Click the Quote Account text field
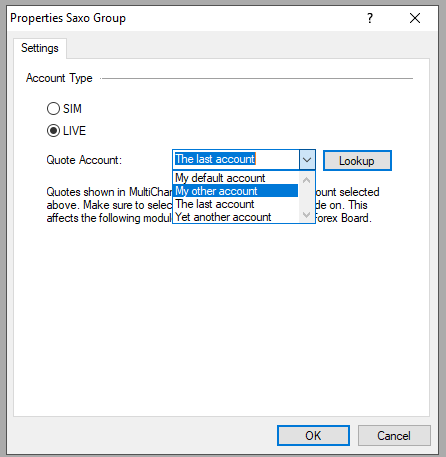 tap(236, 160)
